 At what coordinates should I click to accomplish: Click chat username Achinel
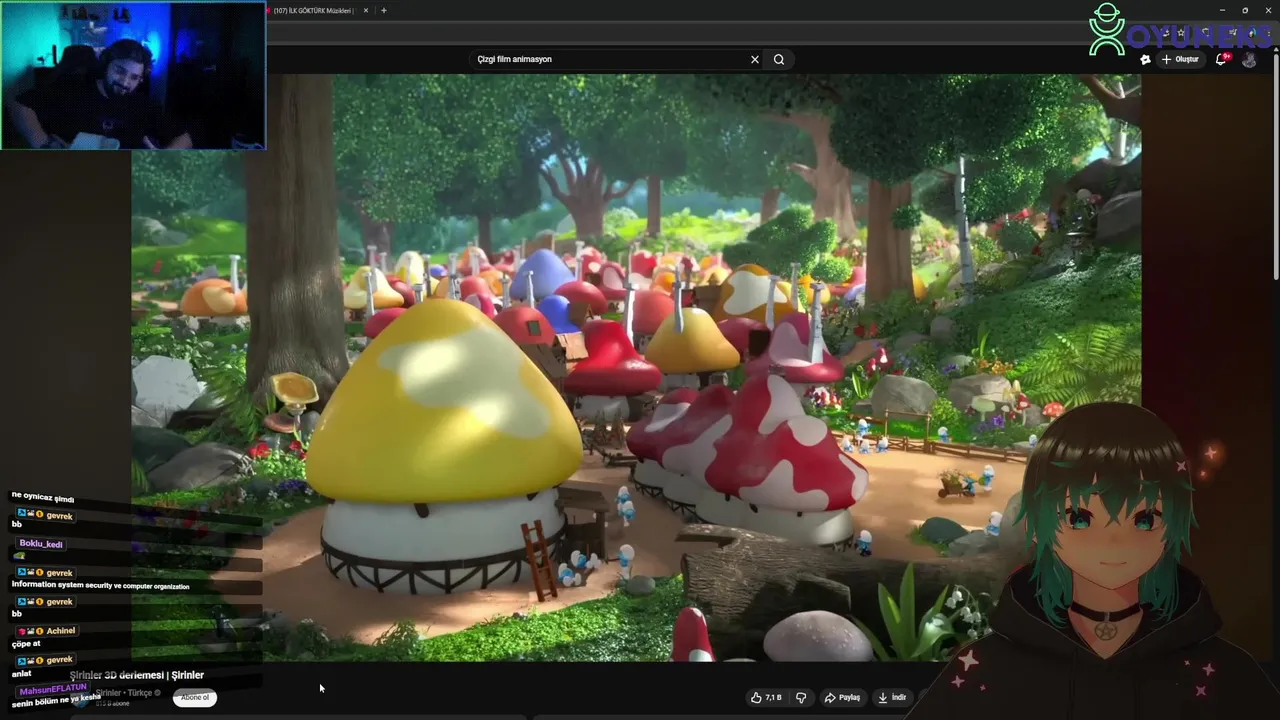60,631
